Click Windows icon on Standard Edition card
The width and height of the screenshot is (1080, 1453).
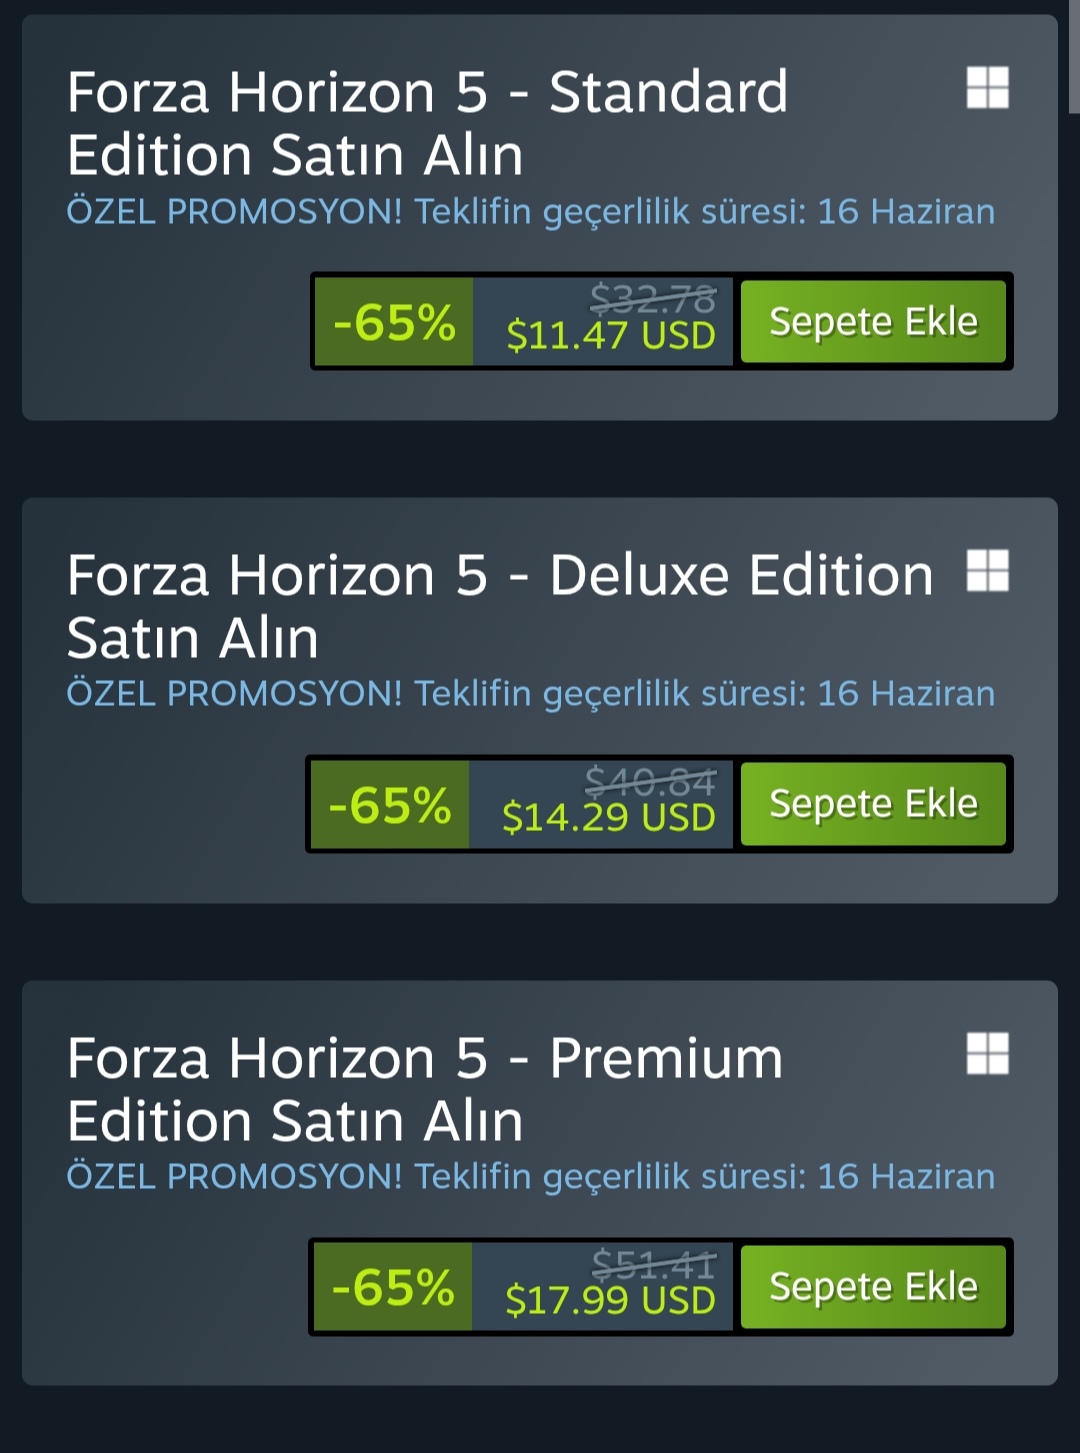coord(987,87)
